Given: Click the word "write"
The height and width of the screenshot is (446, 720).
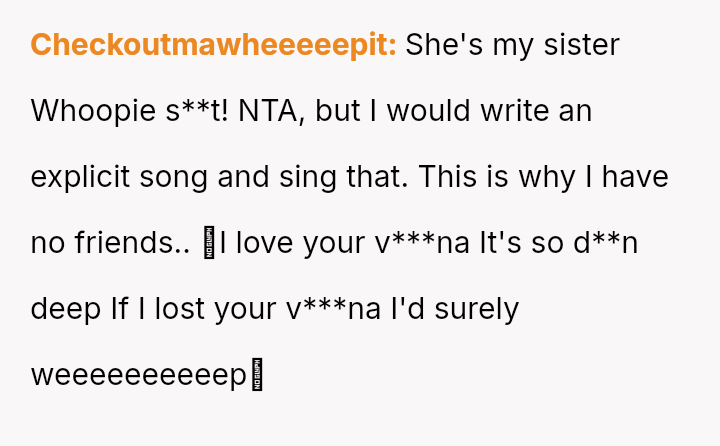Looking at the screenshot, I should pyautogui.click(x=514, y=111).
